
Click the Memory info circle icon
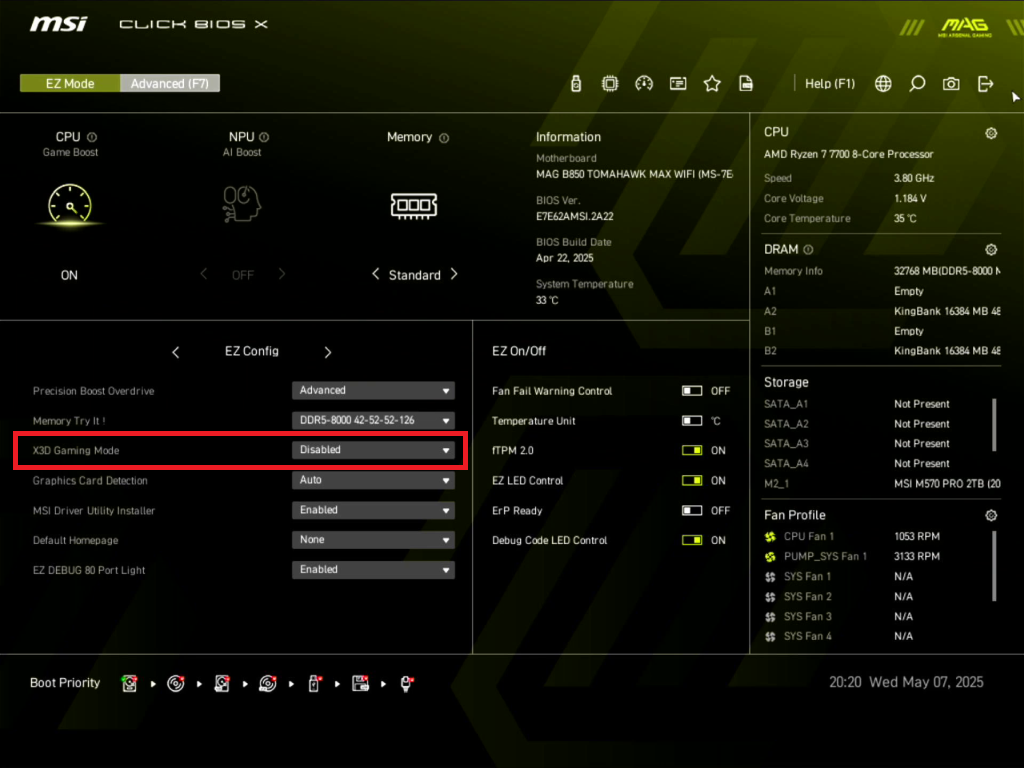tap(444, 138)
